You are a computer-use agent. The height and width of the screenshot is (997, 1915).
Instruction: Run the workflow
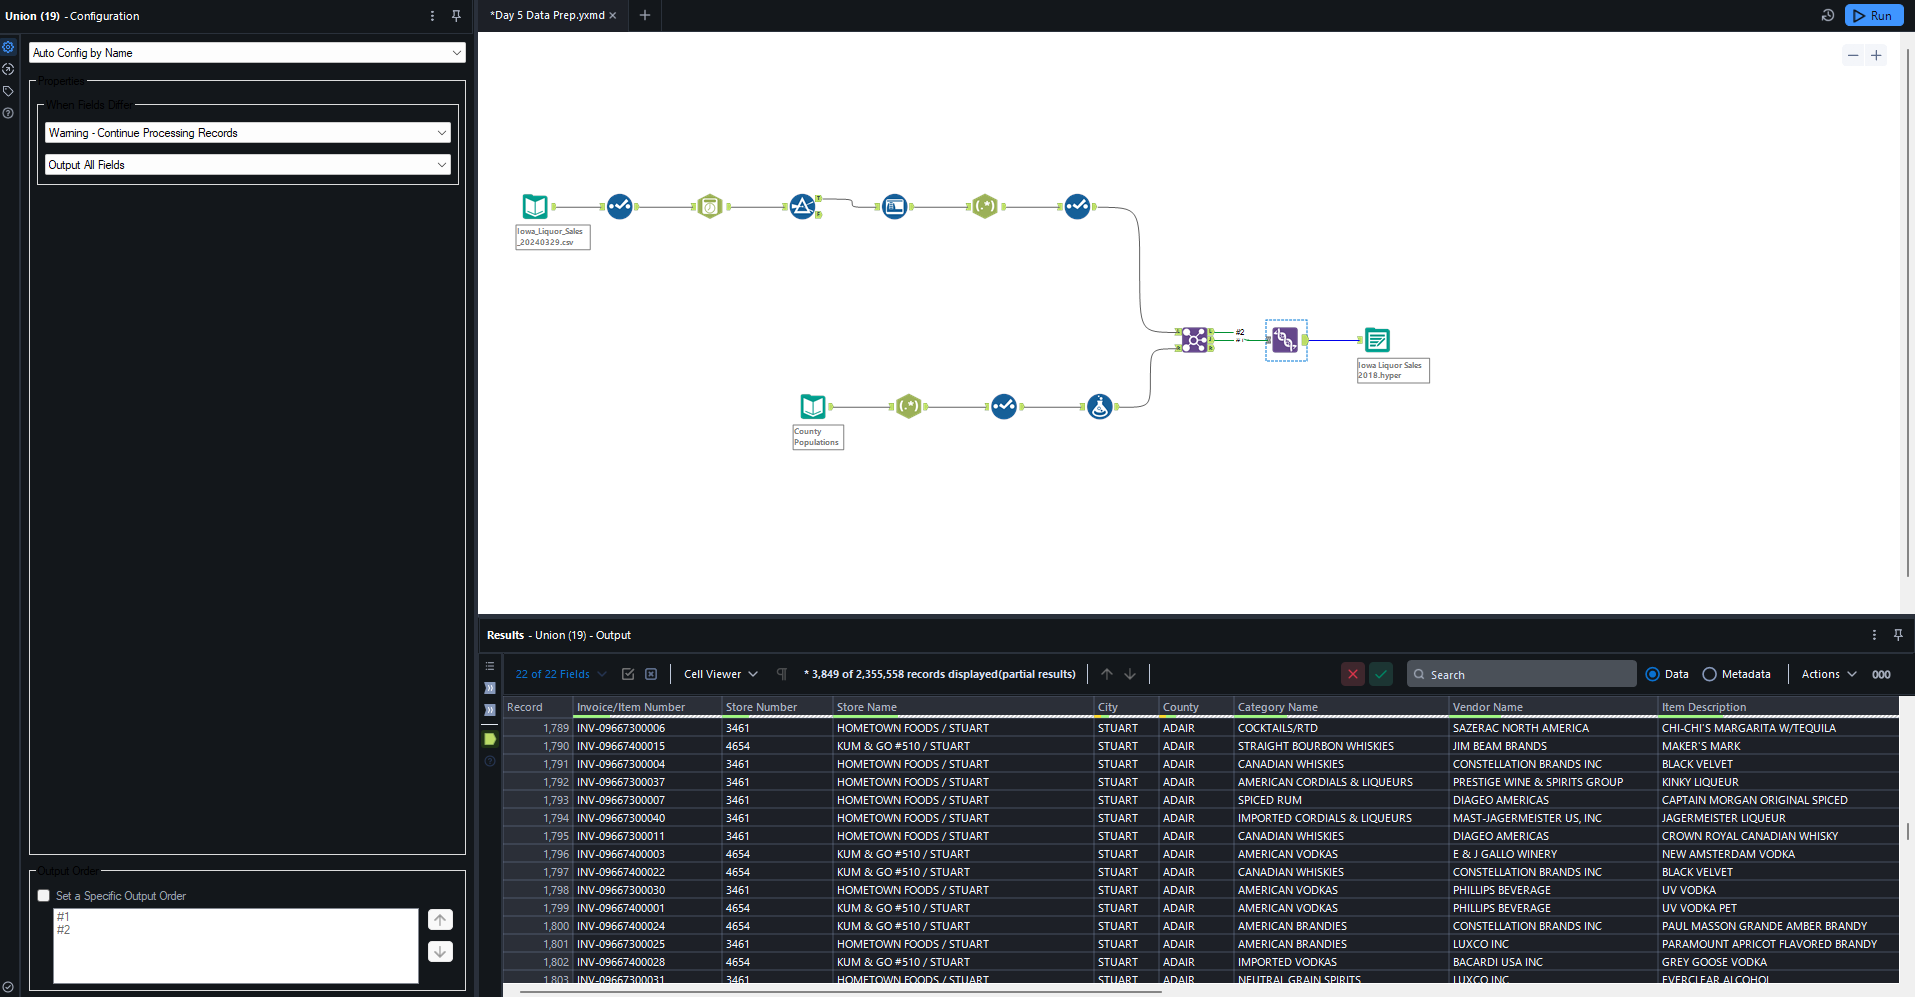click(1872, 15)
